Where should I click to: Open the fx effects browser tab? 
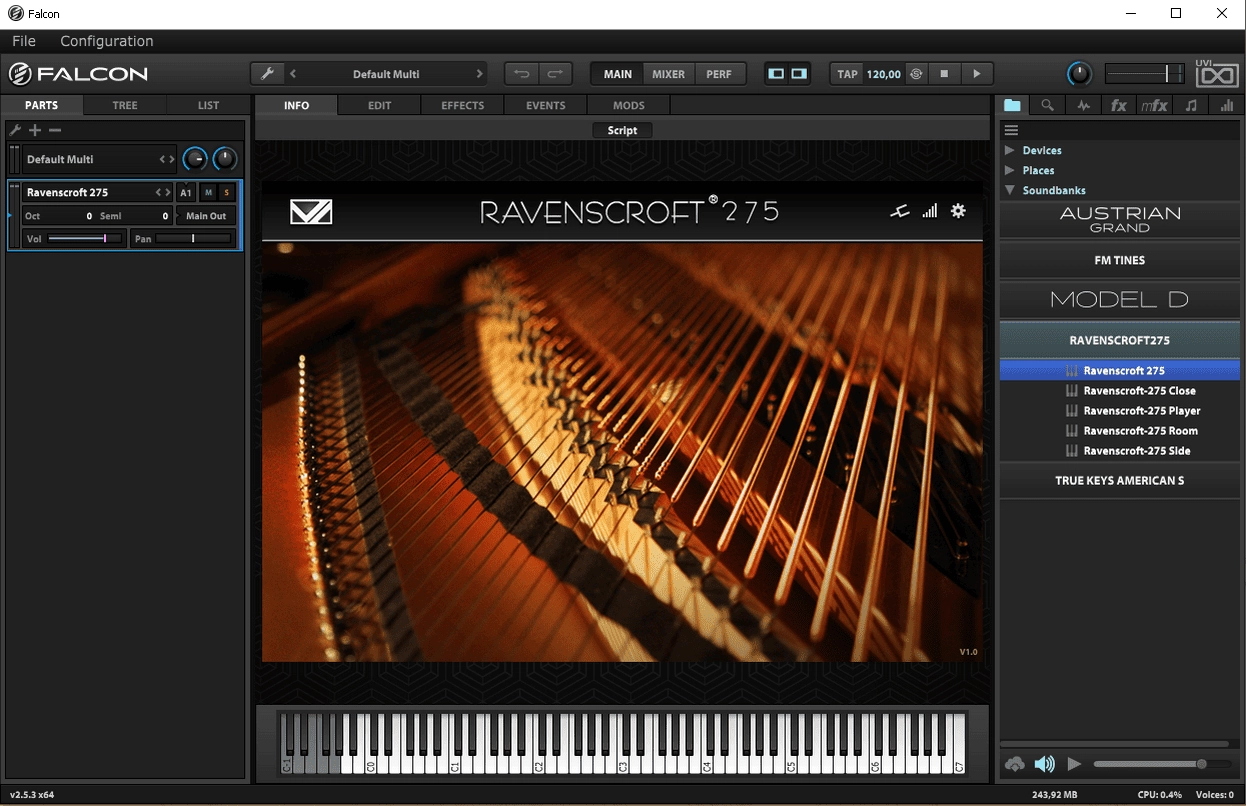(1118, 105)
